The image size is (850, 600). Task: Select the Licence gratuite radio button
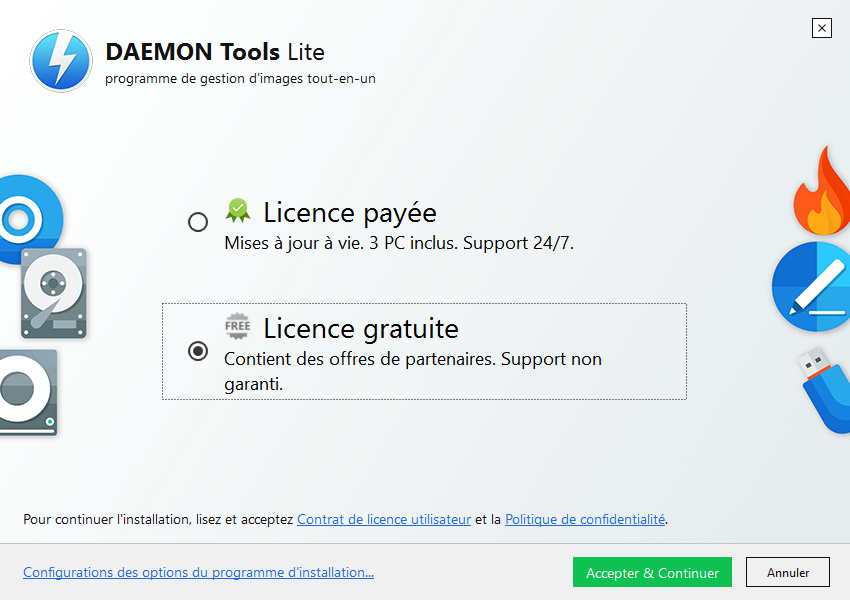tap(198, 351)
